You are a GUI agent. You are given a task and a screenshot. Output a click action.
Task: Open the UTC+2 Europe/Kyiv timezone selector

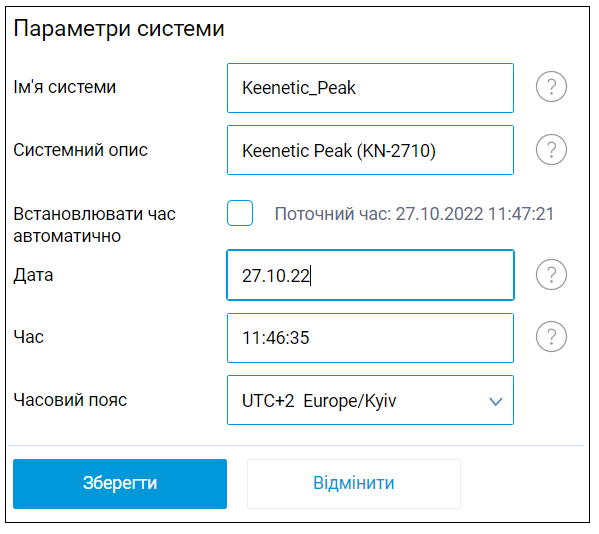tap(370, 400)
